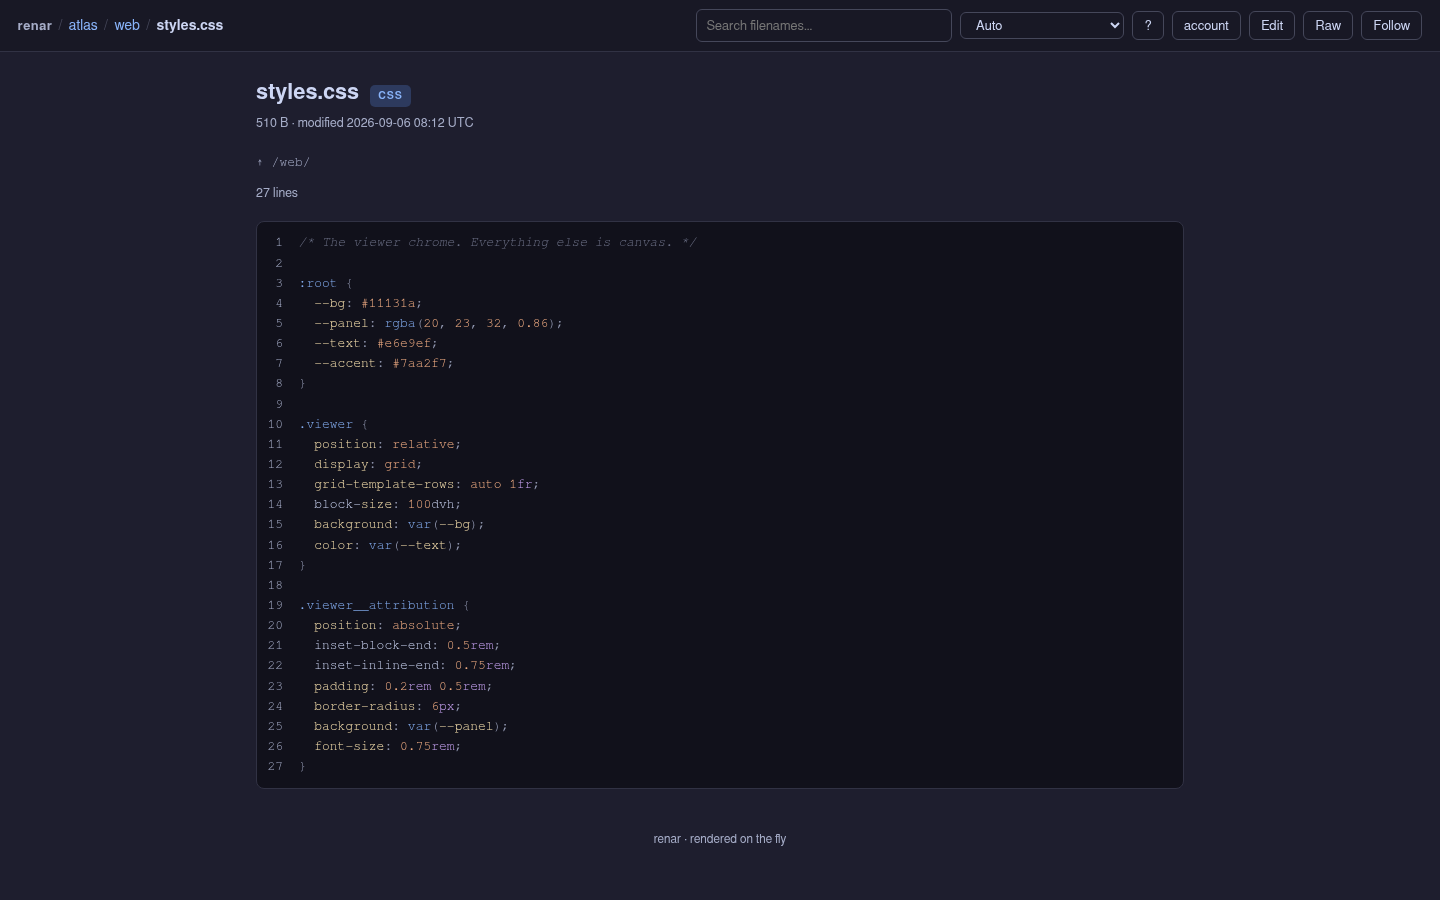The width and height of the screenshot is (1440, 900).
Task: Go up to the /web/ parent directory
Action: point(283,162)
